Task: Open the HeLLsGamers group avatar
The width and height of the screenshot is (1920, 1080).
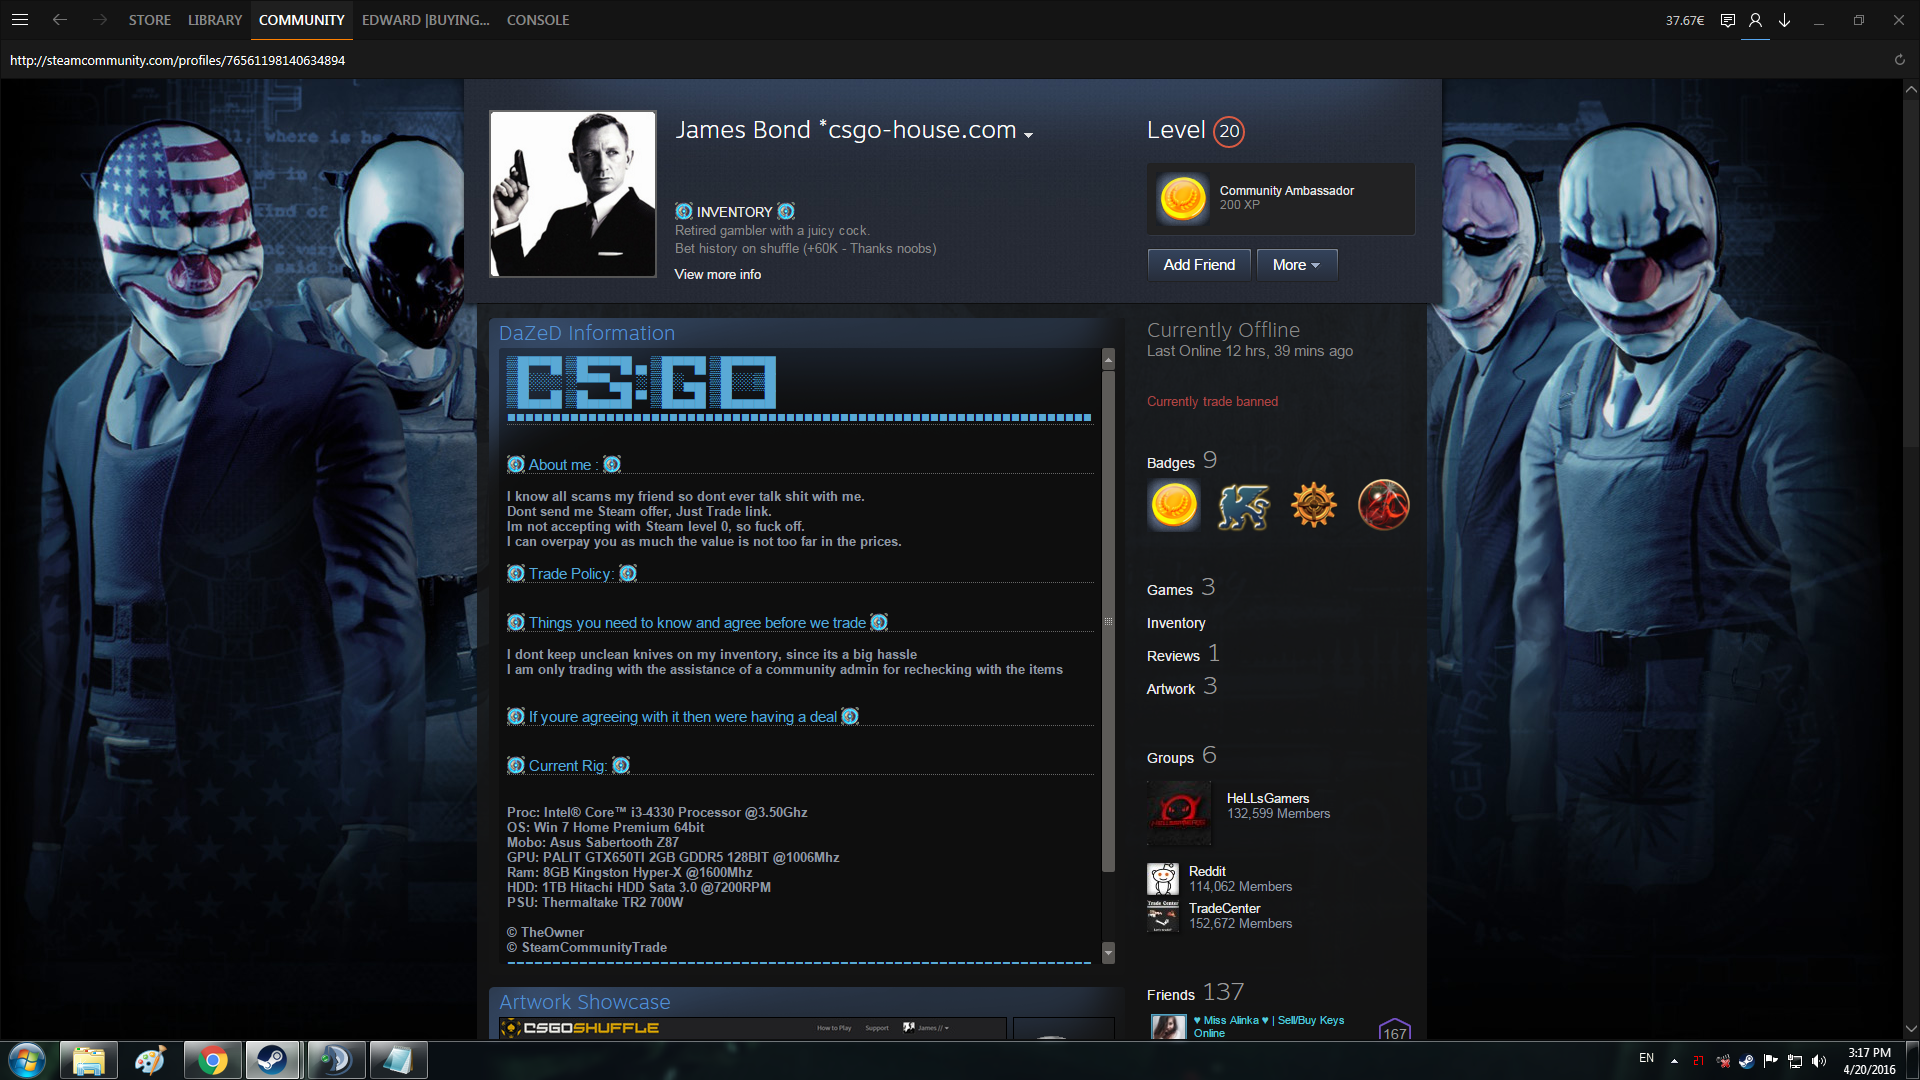Action: click(x=1179, y=812)
